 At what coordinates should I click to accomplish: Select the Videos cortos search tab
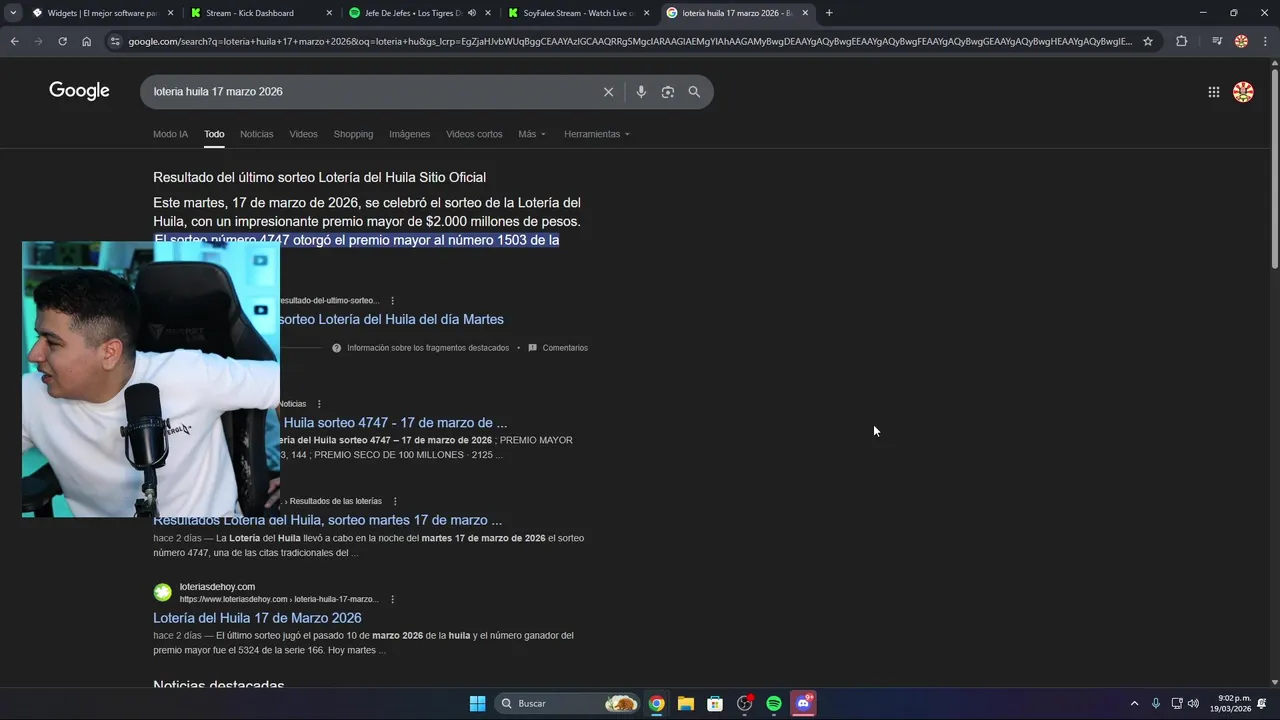474,134
